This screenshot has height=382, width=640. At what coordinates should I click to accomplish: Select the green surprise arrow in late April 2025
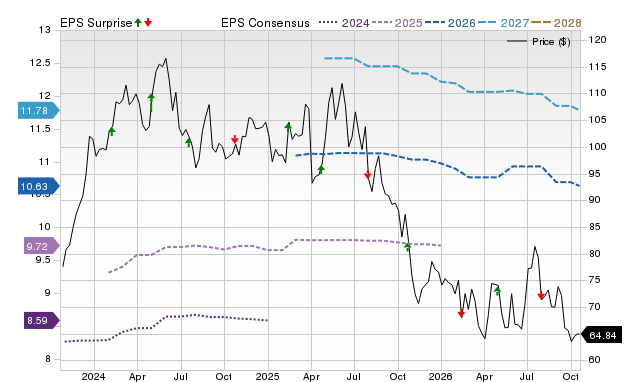tap(321, 169)
